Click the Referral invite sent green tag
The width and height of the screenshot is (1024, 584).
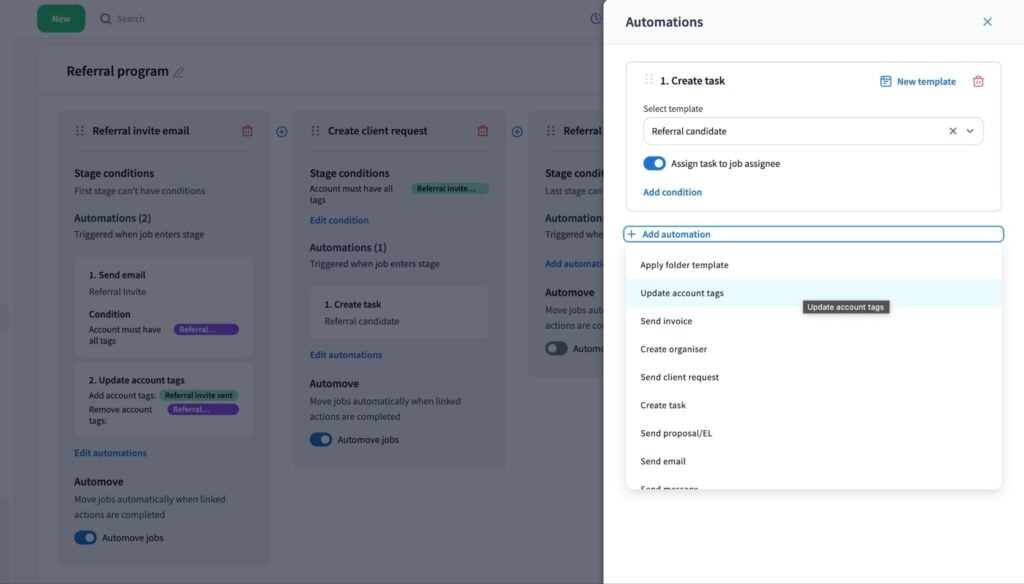(x=199, y=395)
